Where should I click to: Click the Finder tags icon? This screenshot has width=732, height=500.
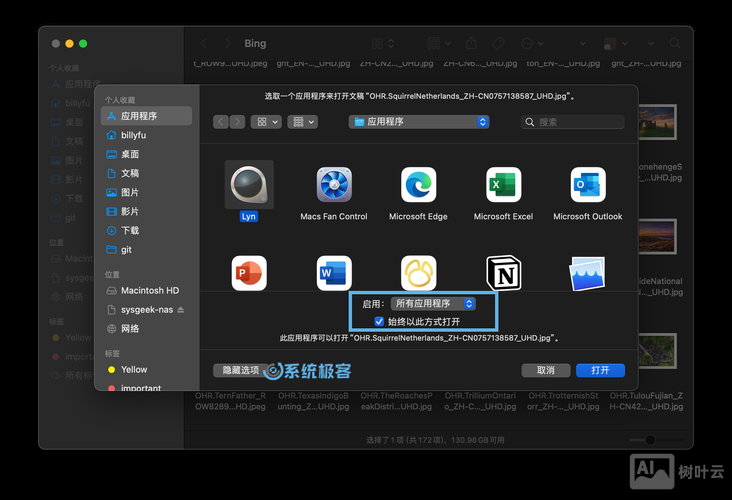tap(498, 43)
